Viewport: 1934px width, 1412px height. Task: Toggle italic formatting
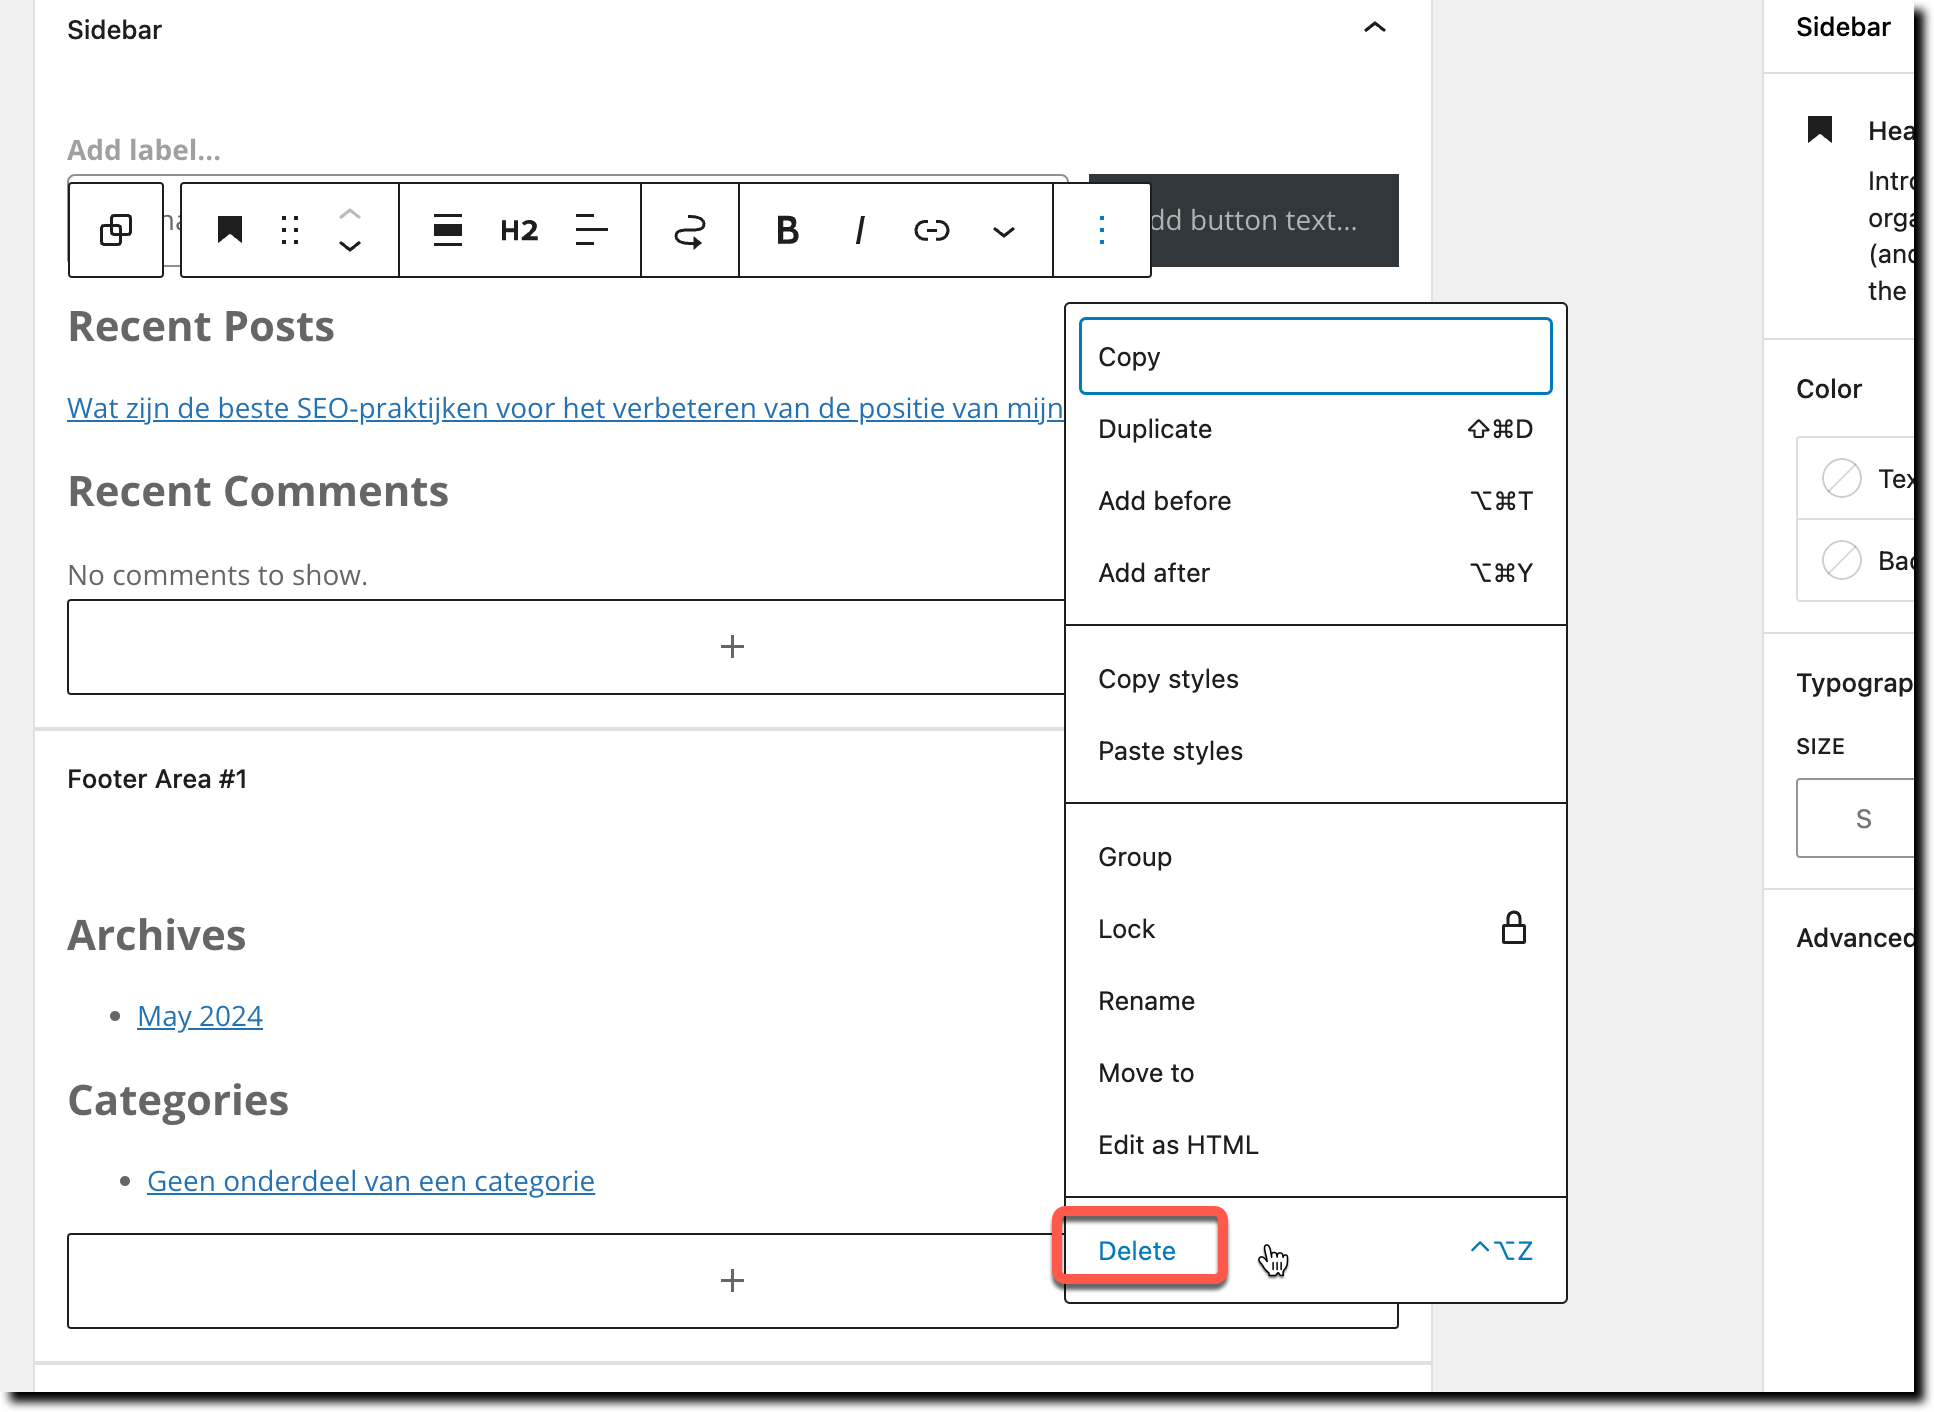(860, 230)
